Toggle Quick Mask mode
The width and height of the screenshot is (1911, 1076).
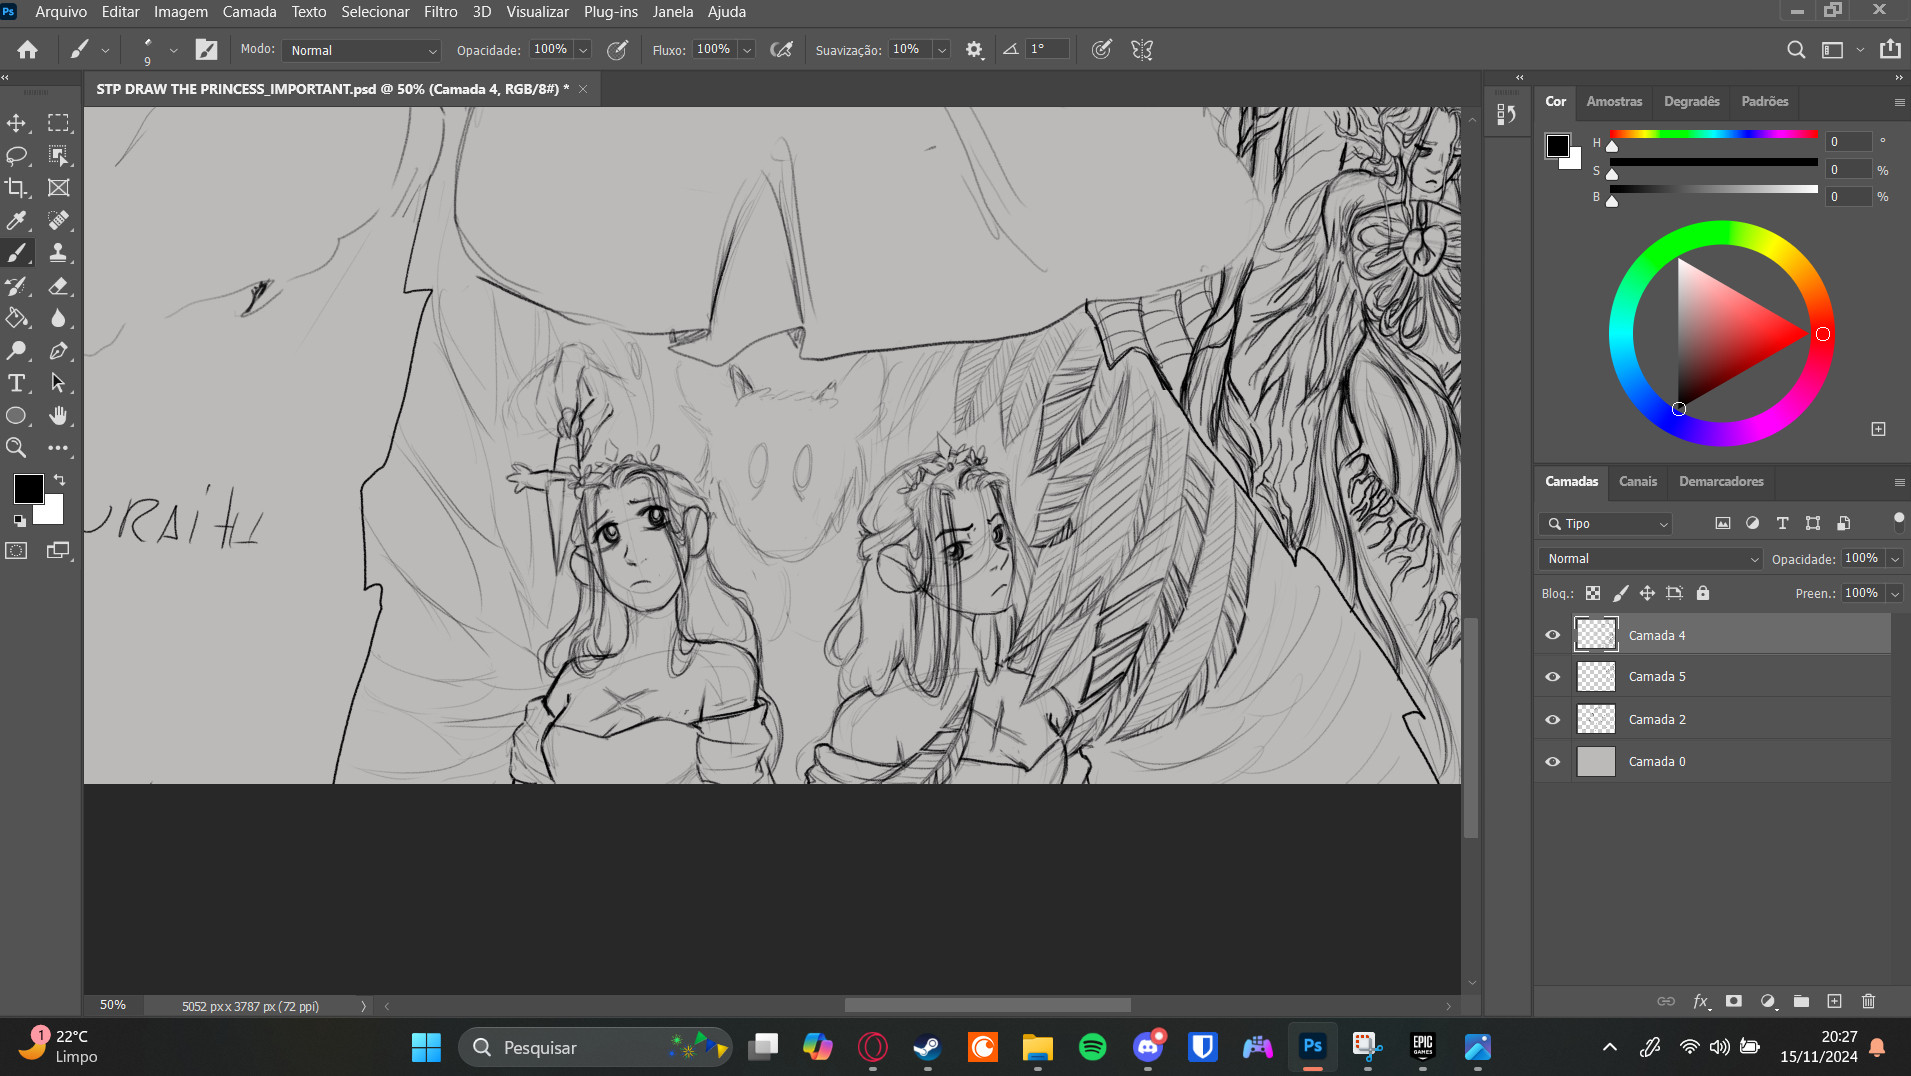pos(17,551)
